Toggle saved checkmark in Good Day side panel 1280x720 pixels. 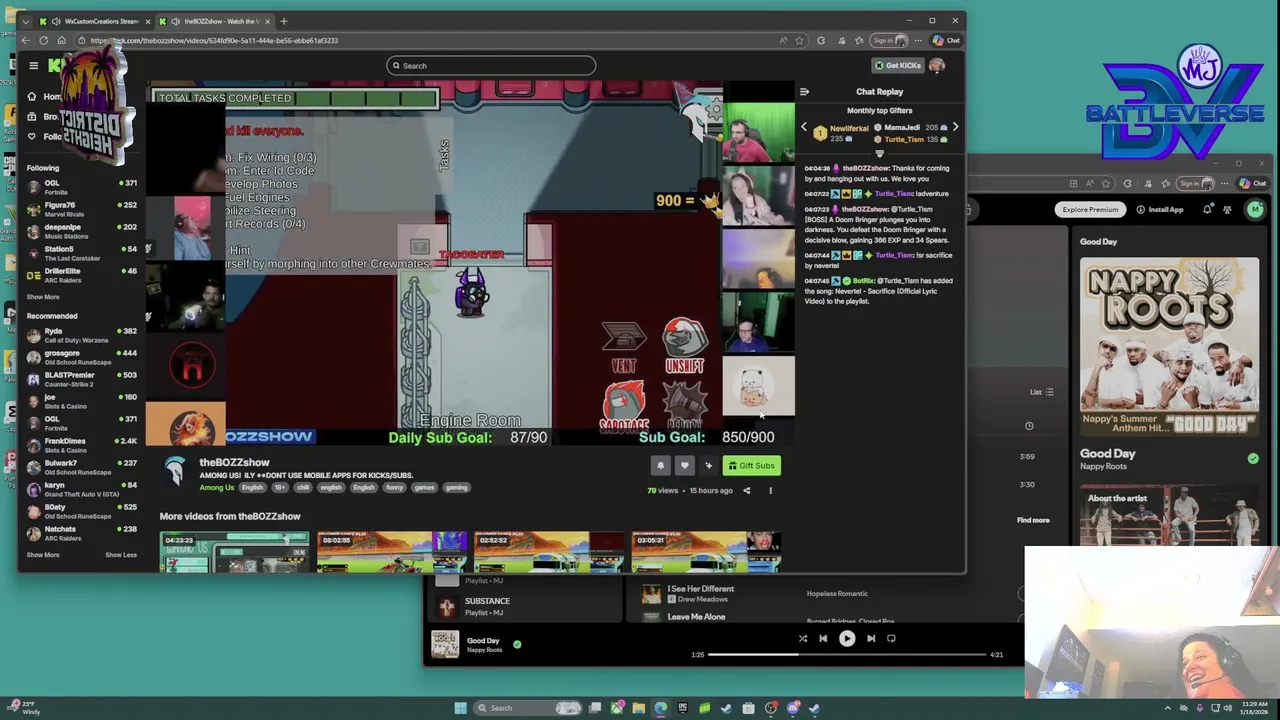click(x=1253, y=458)
